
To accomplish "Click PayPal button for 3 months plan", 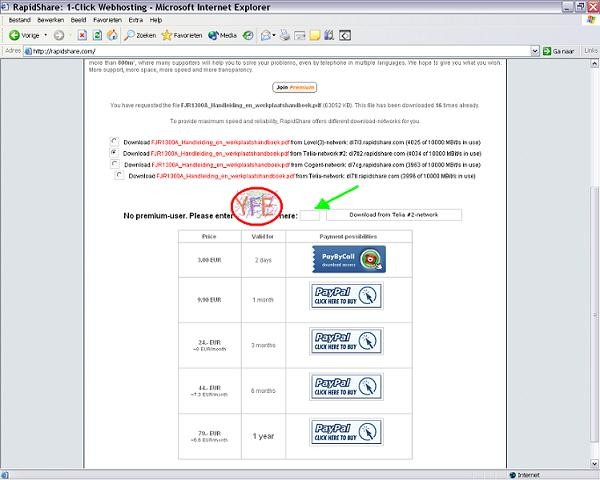I will click(x=346, y=341).
